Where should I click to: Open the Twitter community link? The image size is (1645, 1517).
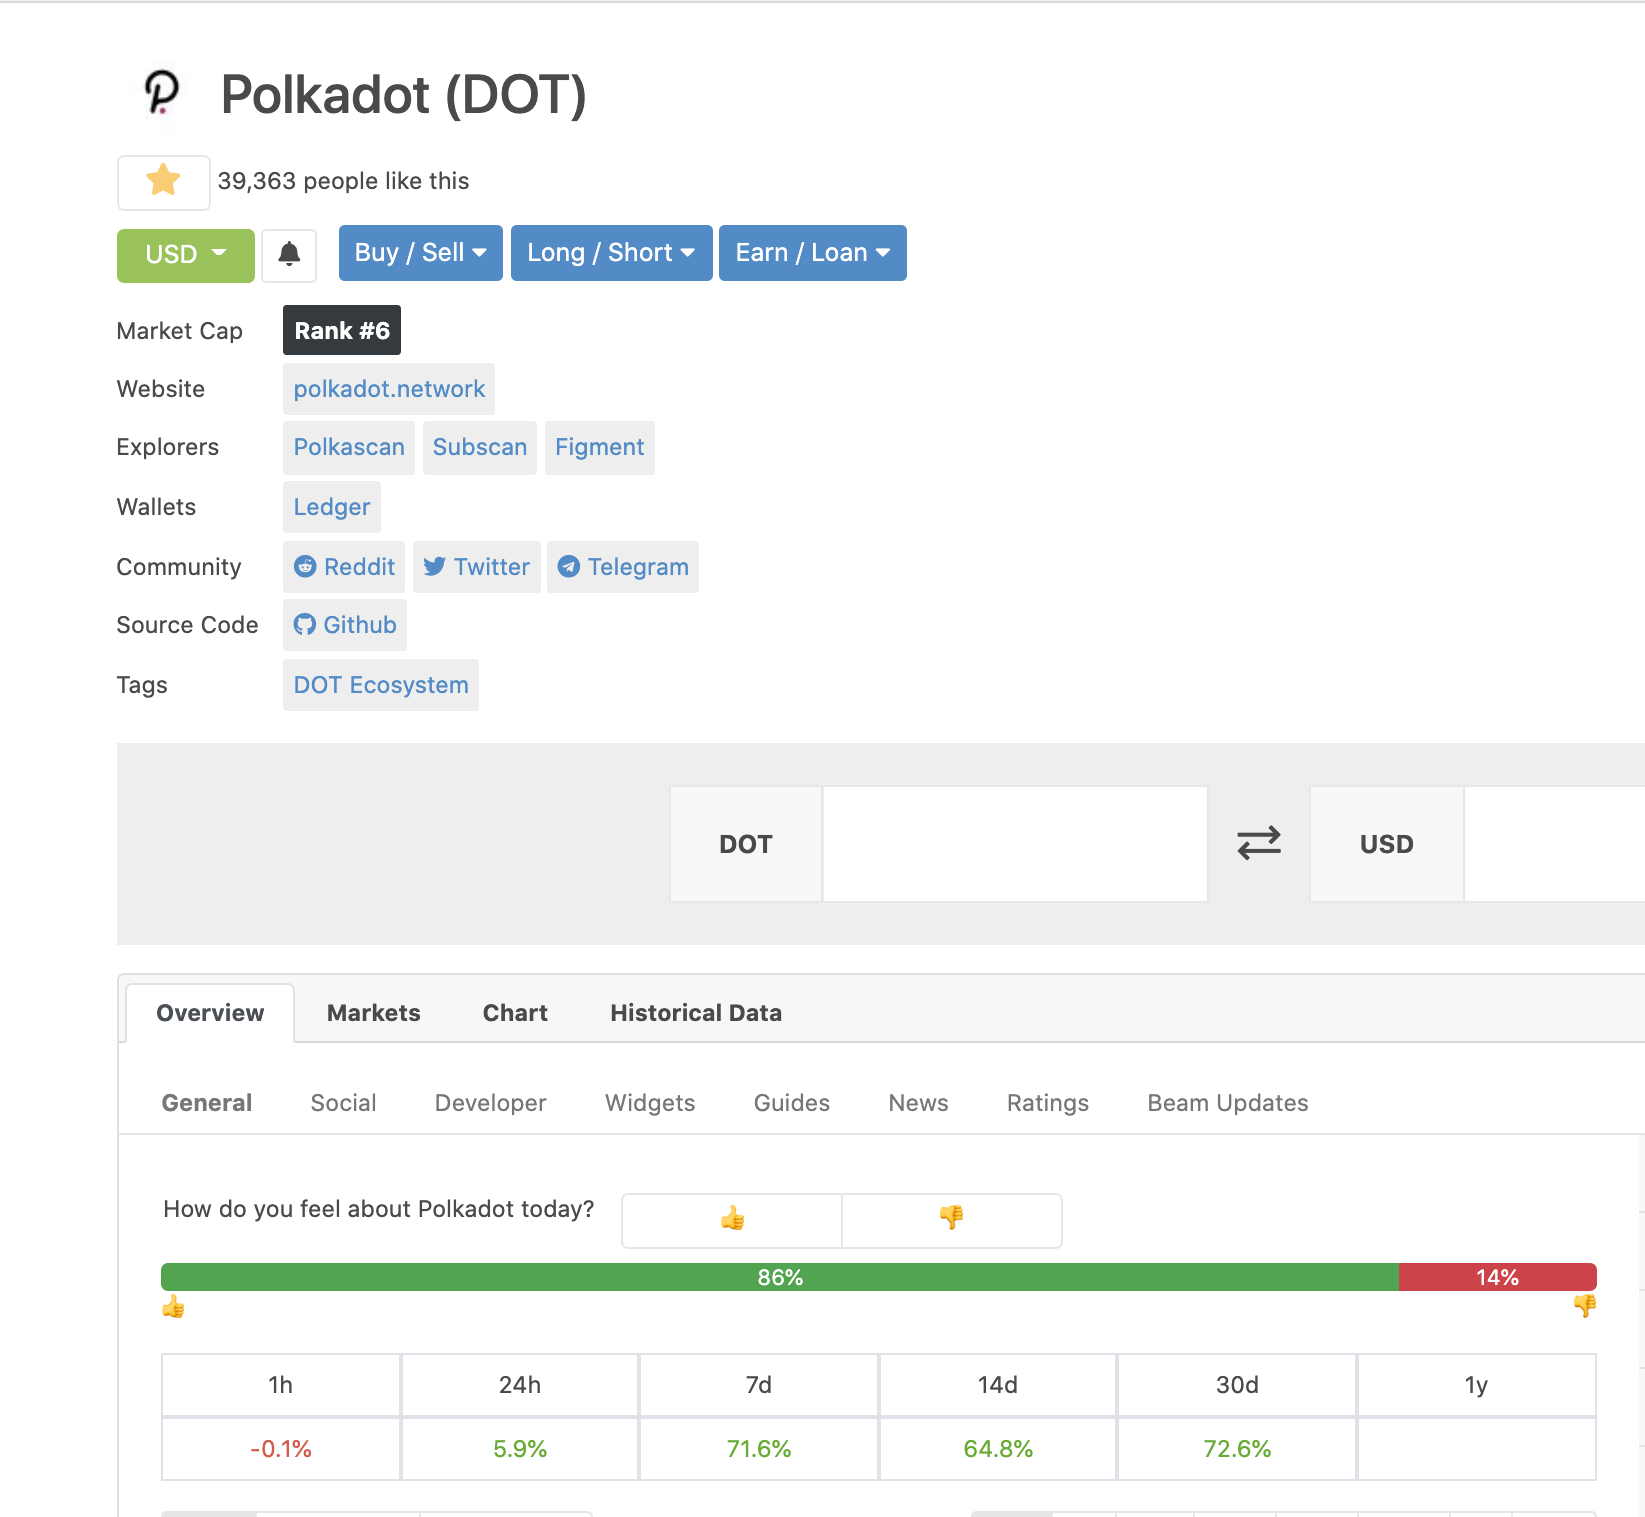[x=476, y=567]
